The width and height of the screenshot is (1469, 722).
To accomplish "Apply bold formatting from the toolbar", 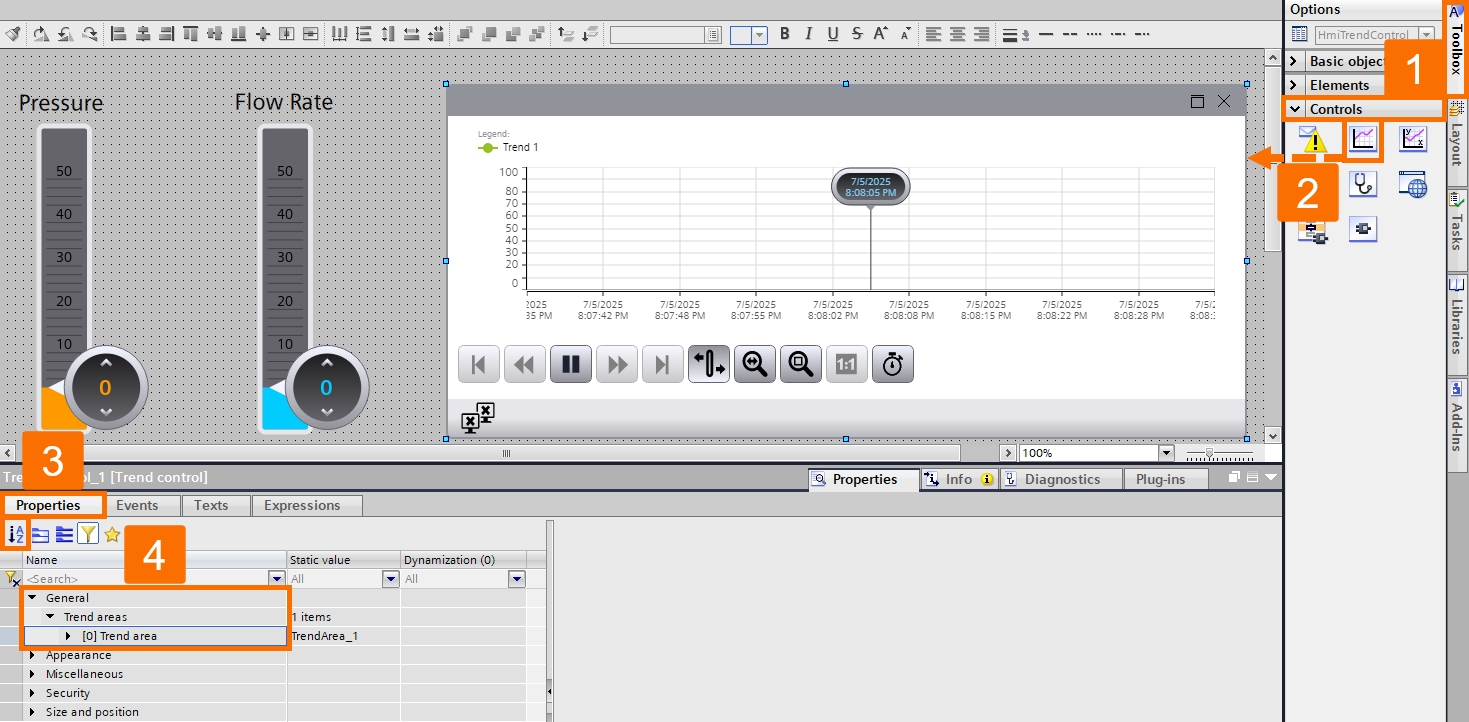I will 784,33.
